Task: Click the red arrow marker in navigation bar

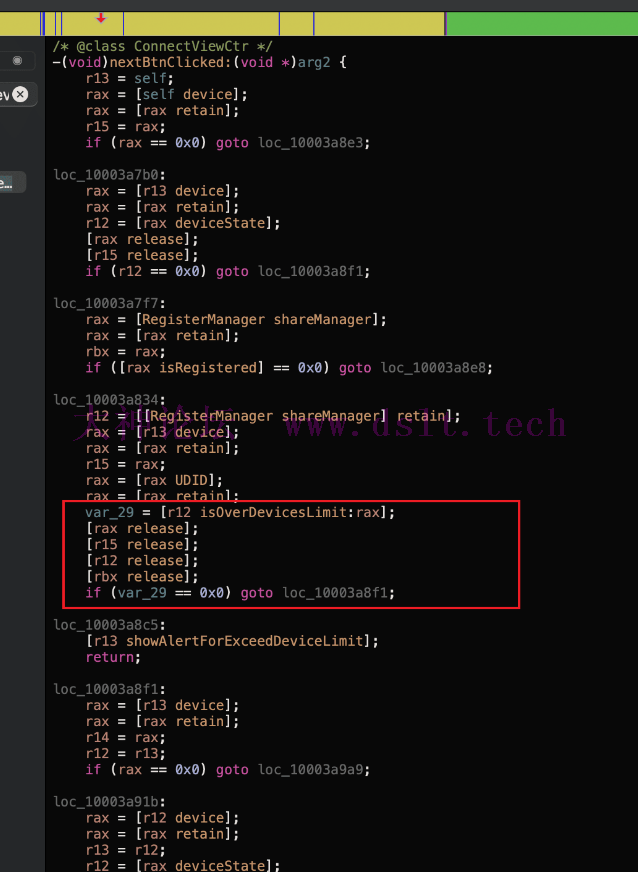Action: tap(101, 17)
